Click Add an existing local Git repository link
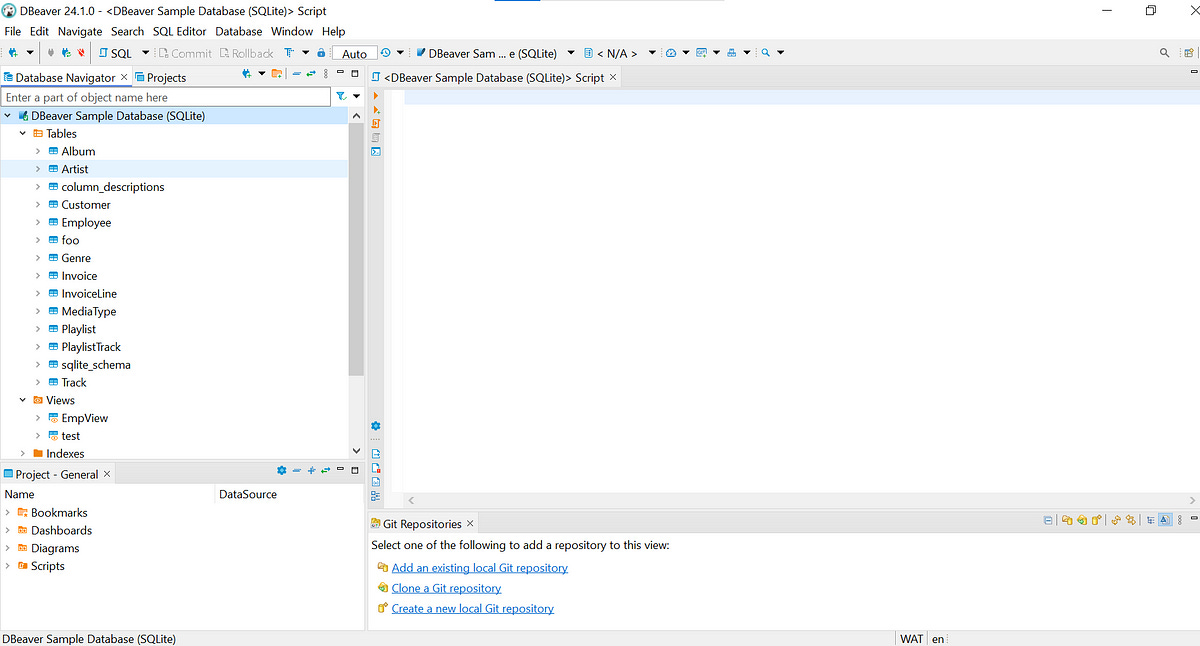Image resolution: width=1200 pixels, height=646 pixels. click(x=479, y=568)
